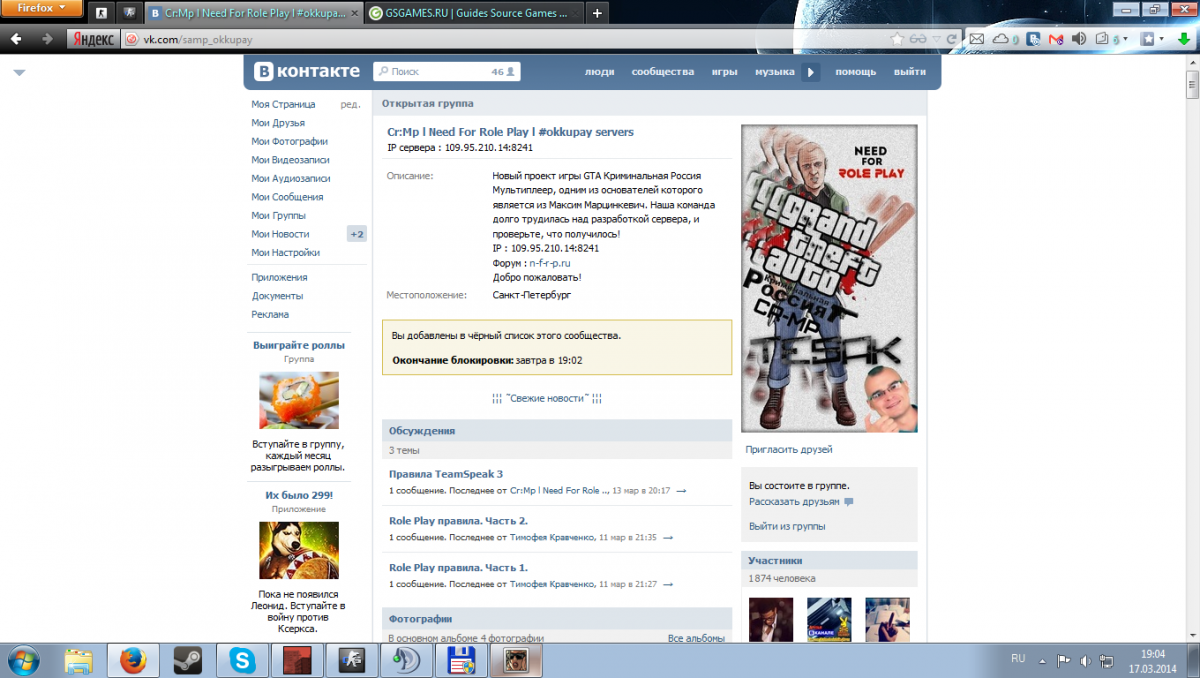The image size is (1200, 678).
Task: Click into the VK search field
Action: point(446,72)
